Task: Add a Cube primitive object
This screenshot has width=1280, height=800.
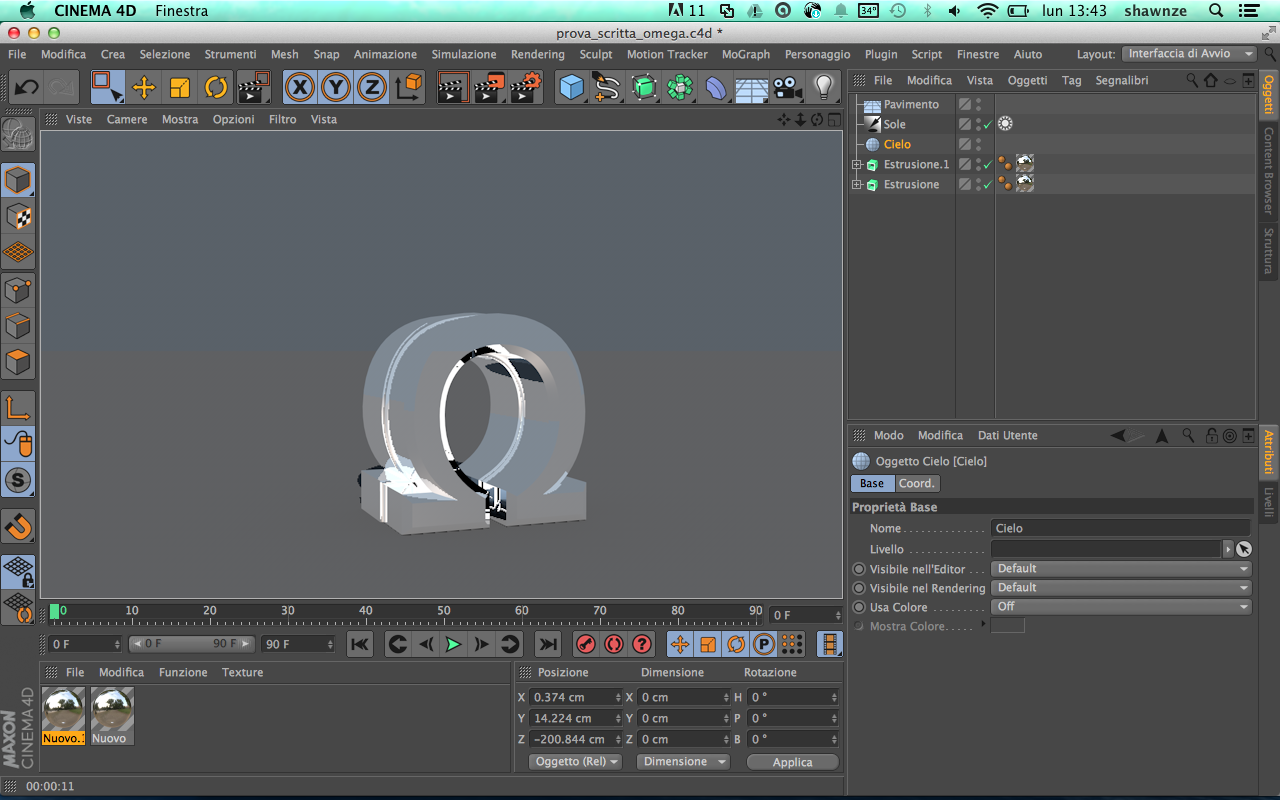Action: 571,88
